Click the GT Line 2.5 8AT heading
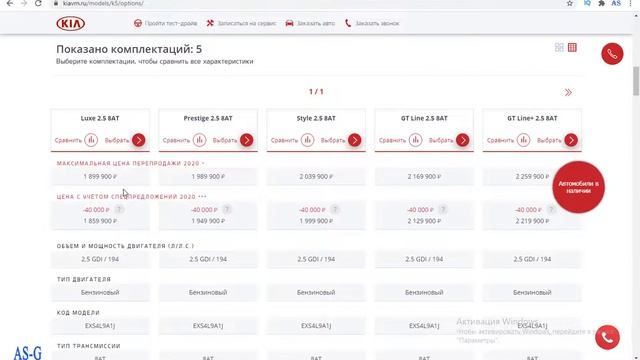 [x=424, y=118]
